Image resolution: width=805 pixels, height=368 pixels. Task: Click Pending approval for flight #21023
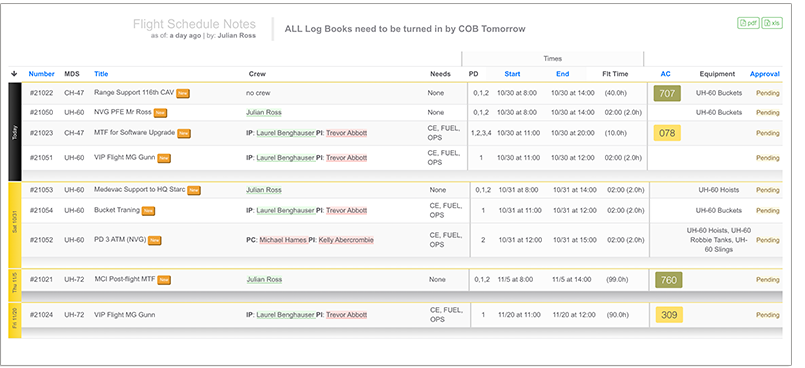tap(768, 133)
